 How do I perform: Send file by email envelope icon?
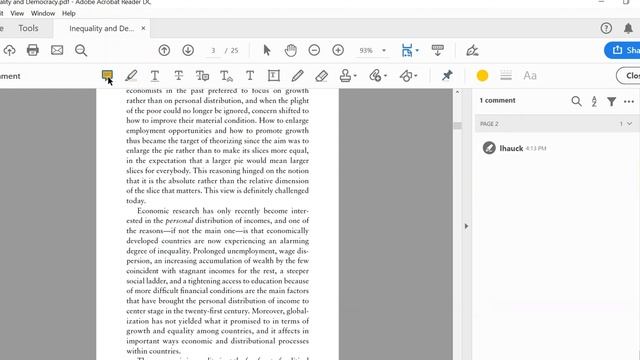[x=57, y=50]
